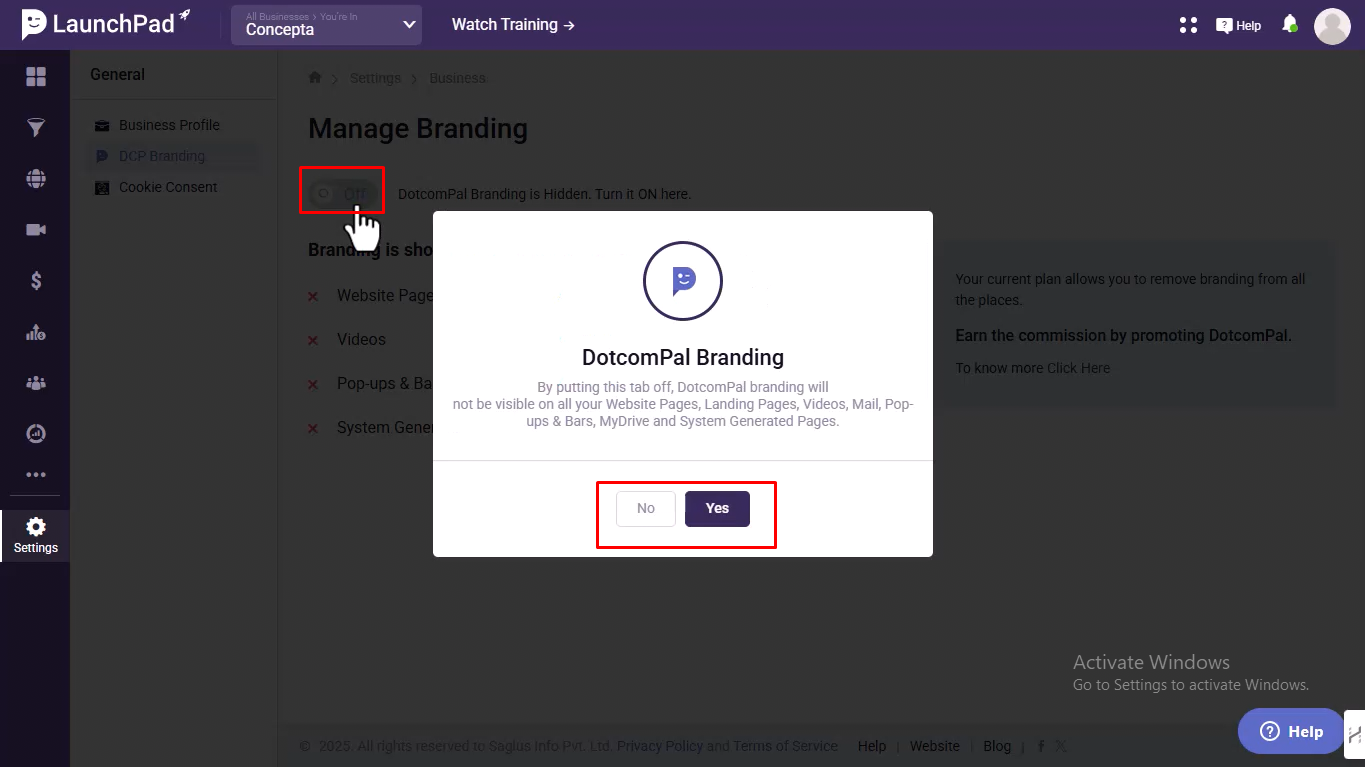Open the Terms of Service link

[785, 746]
